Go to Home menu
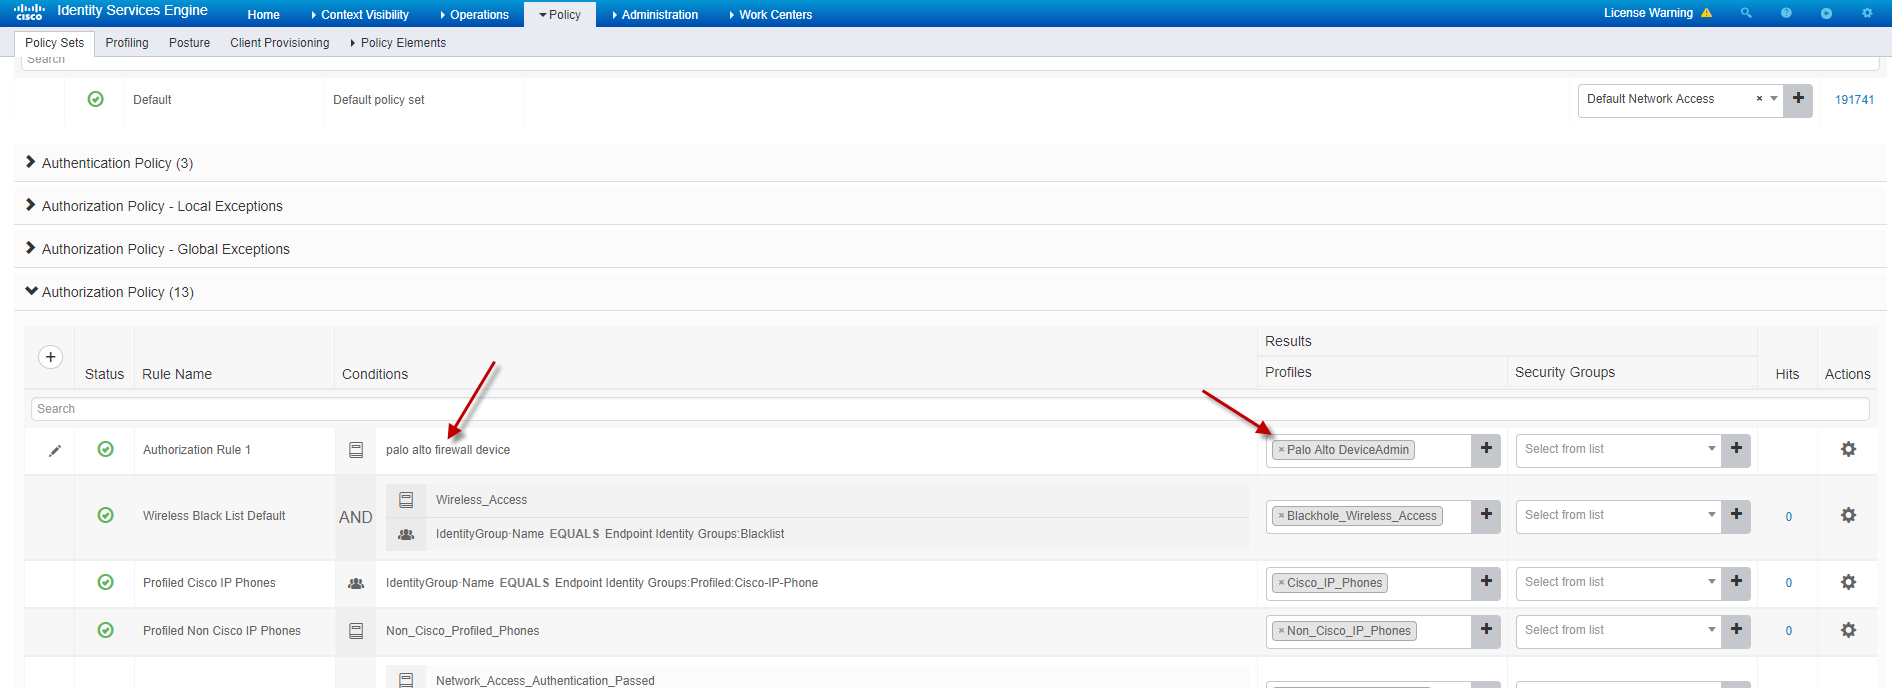 click(x=264, y=15)
